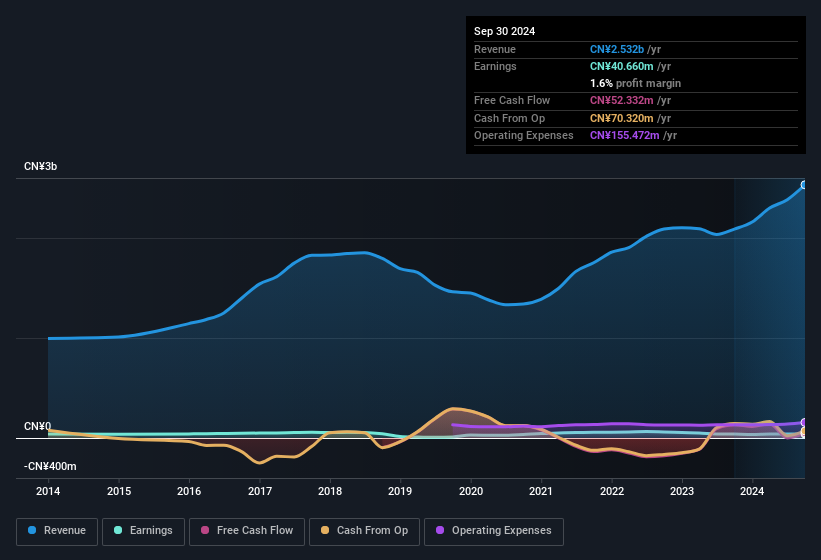Select the 2017 x-axis label
Screen dimensions: 821x560
260,491
